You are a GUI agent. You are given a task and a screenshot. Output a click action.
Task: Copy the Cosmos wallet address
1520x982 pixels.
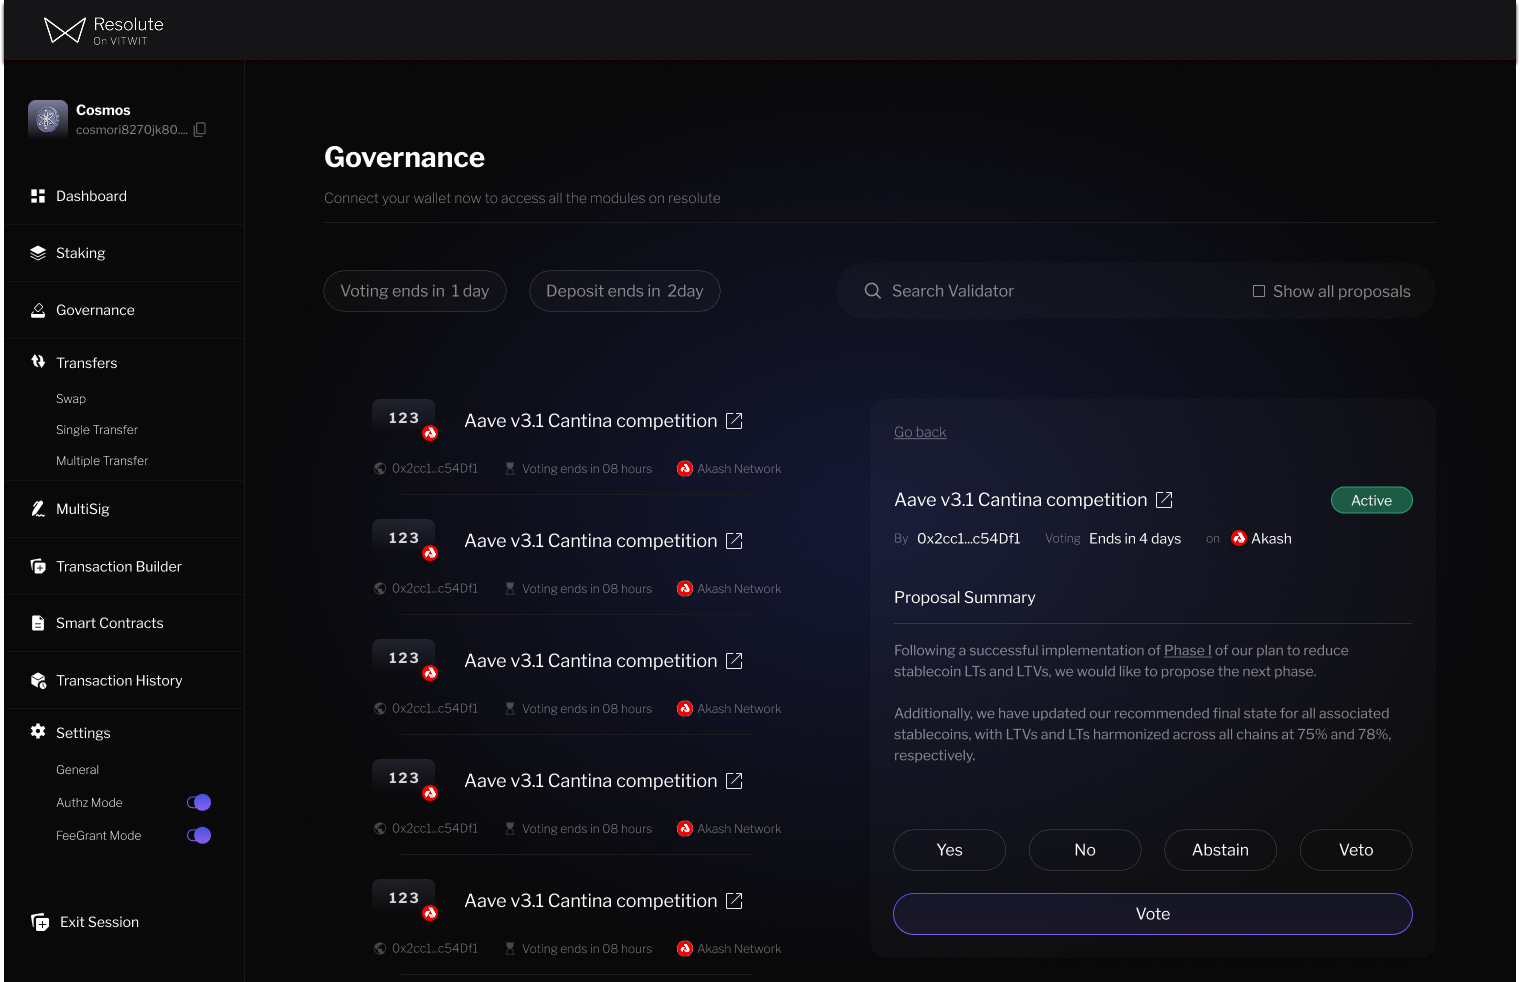tap(200, 129)
